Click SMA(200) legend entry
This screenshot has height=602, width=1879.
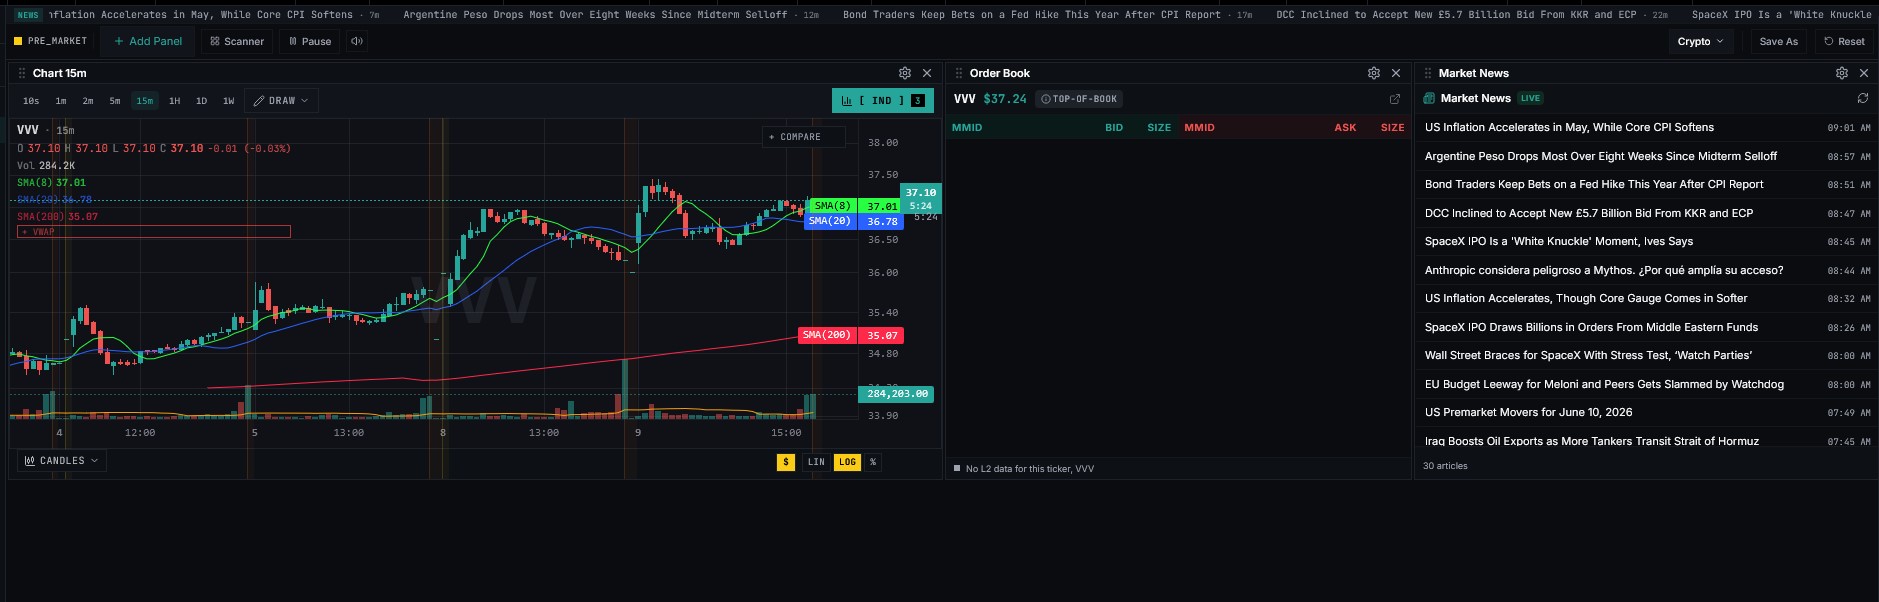57,217
